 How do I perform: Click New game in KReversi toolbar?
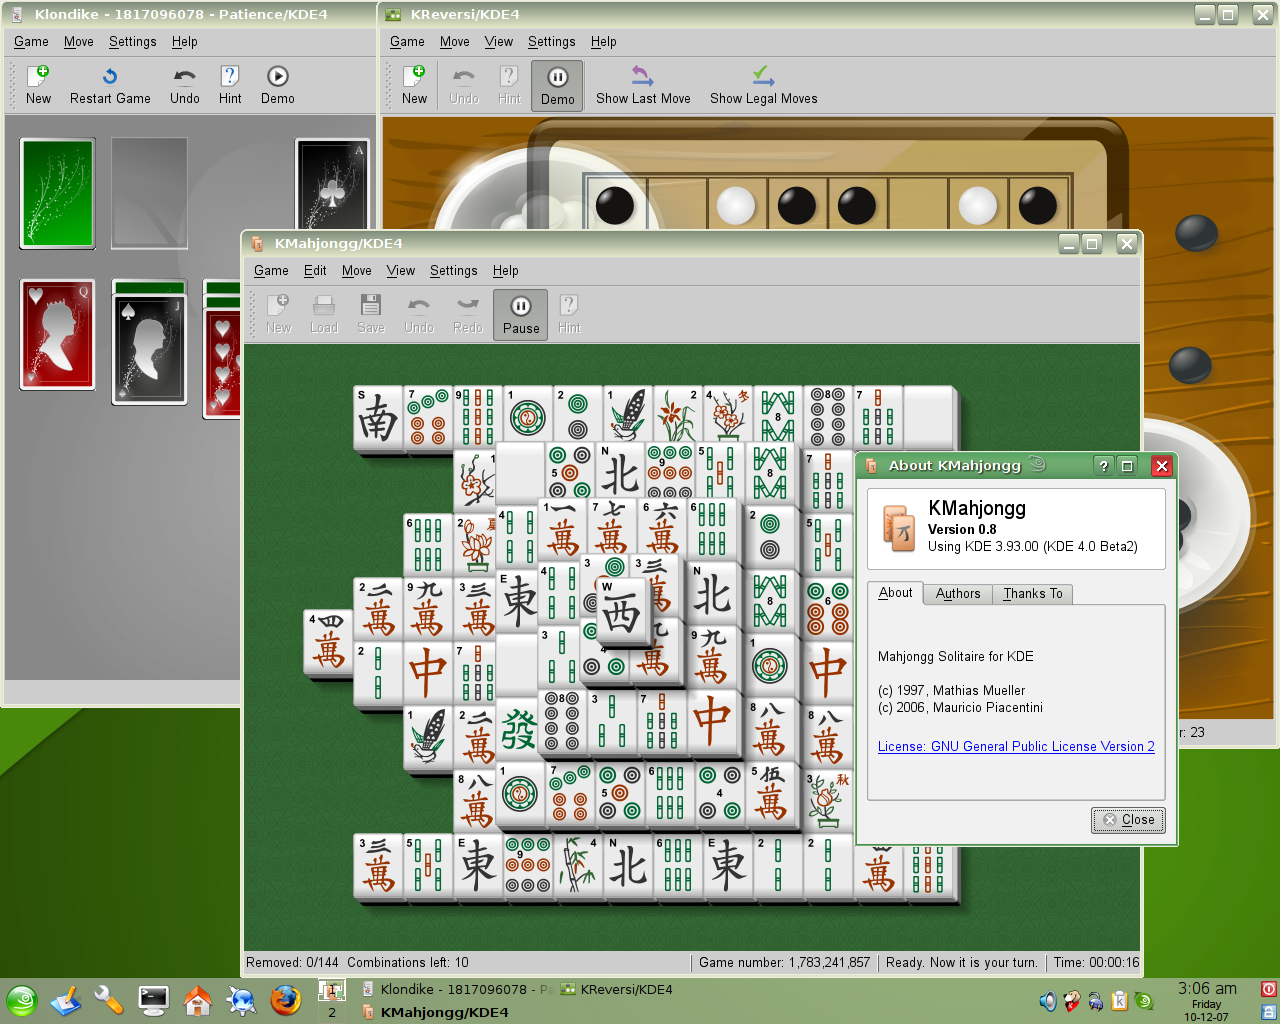414,84
